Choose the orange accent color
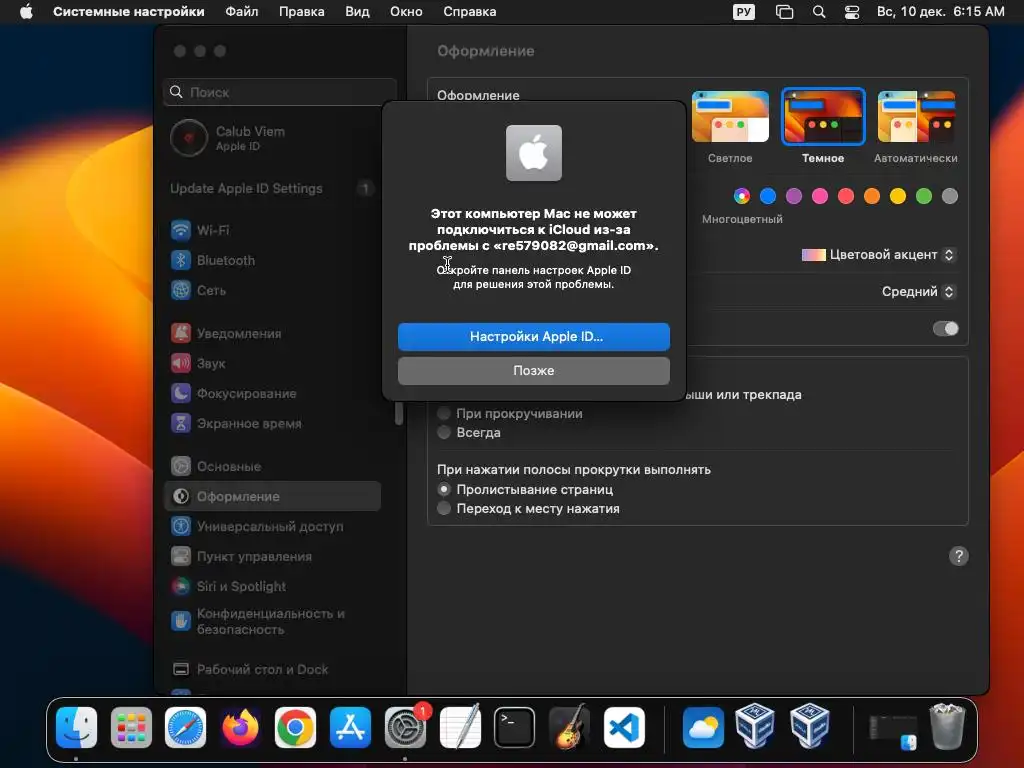The width and height of the screenshot is (1024, 768). (x=872, y=196)
